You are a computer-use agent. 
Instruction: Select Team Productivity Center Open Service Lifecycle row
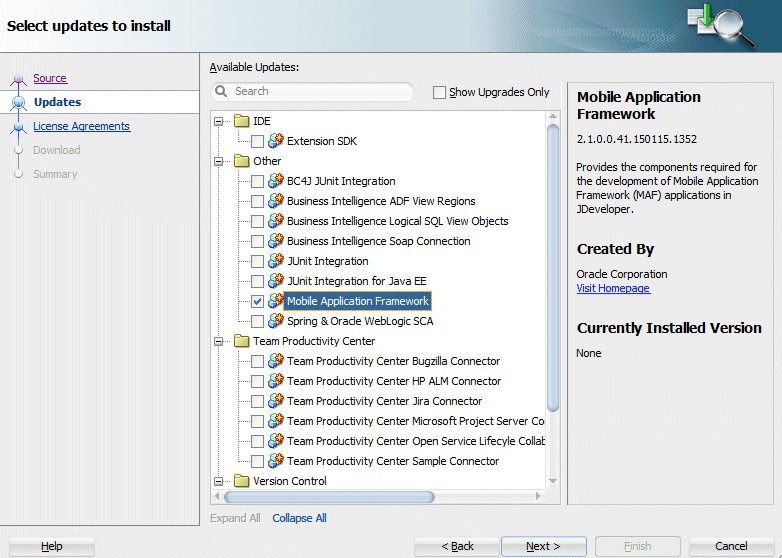tap(415, 441)
